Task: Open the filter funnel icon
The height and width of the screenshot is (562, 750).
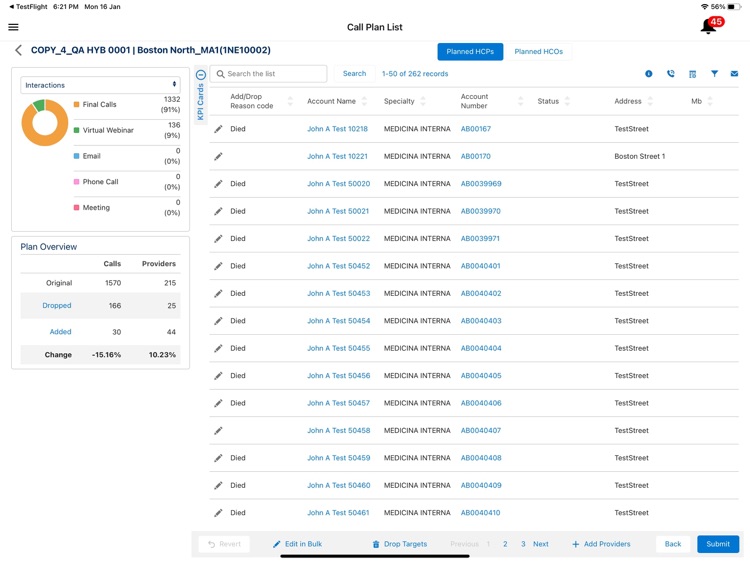Action: pyautogui.click(x=714, y=74)
